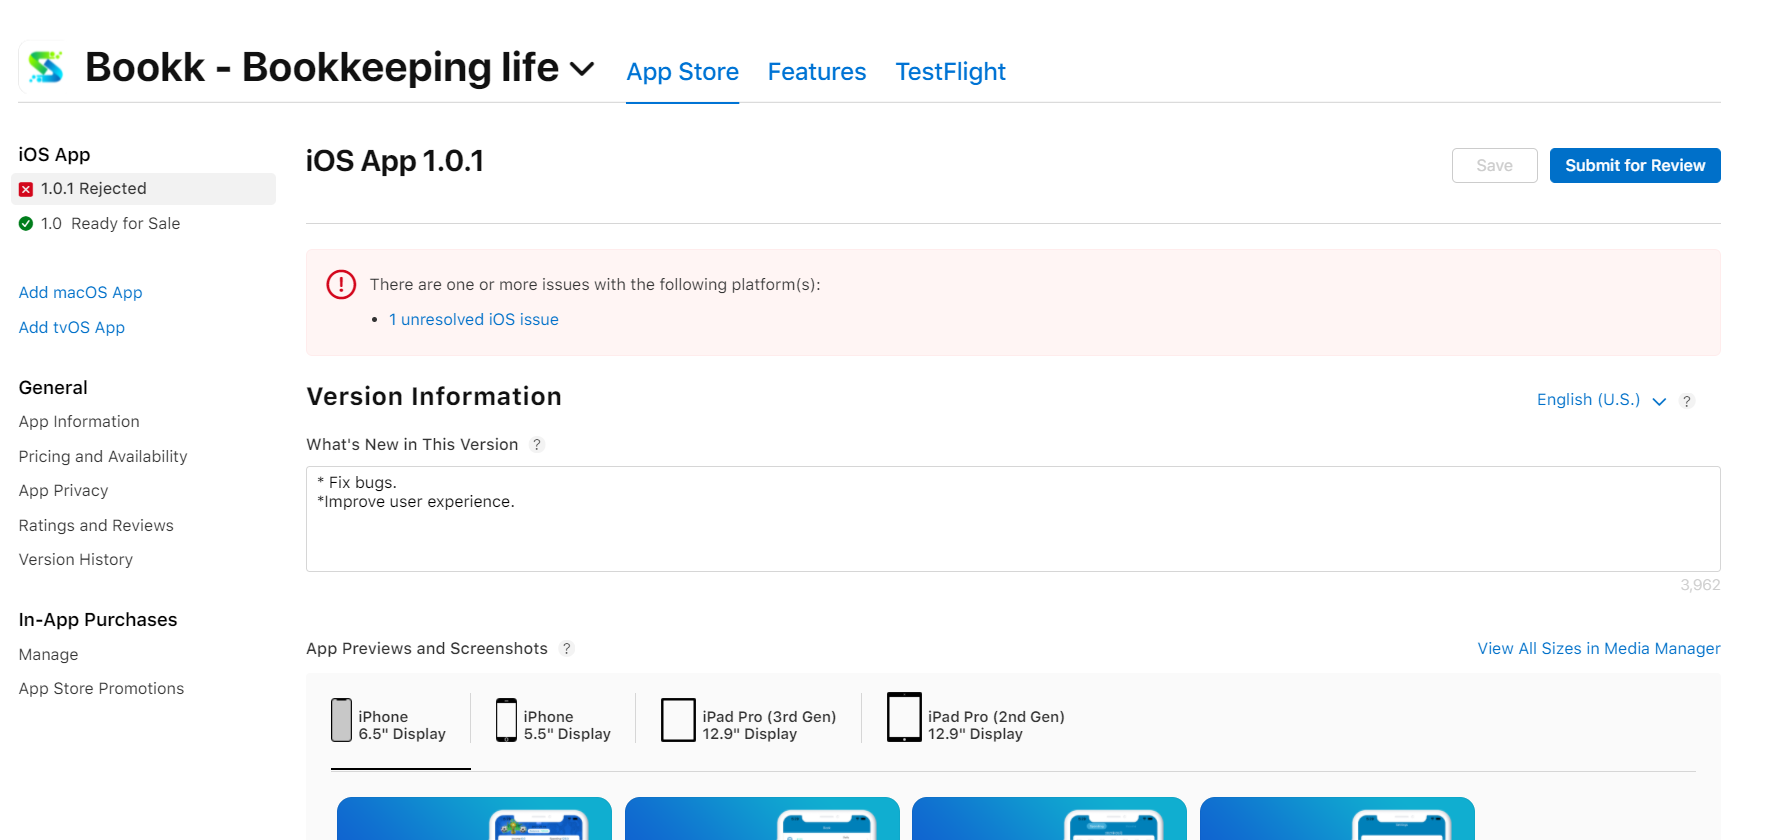Click the help icon next to language selector
Viewport: 1776px width, 840px height.
[1687, 401]
